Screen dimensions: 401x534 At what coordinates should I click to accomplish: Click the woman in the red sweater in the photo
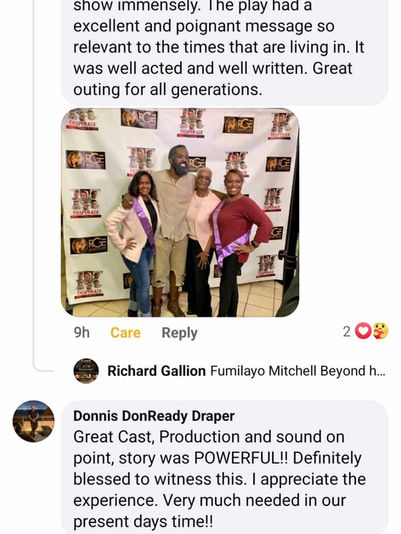pyautogui.click(x=240, y=242)
